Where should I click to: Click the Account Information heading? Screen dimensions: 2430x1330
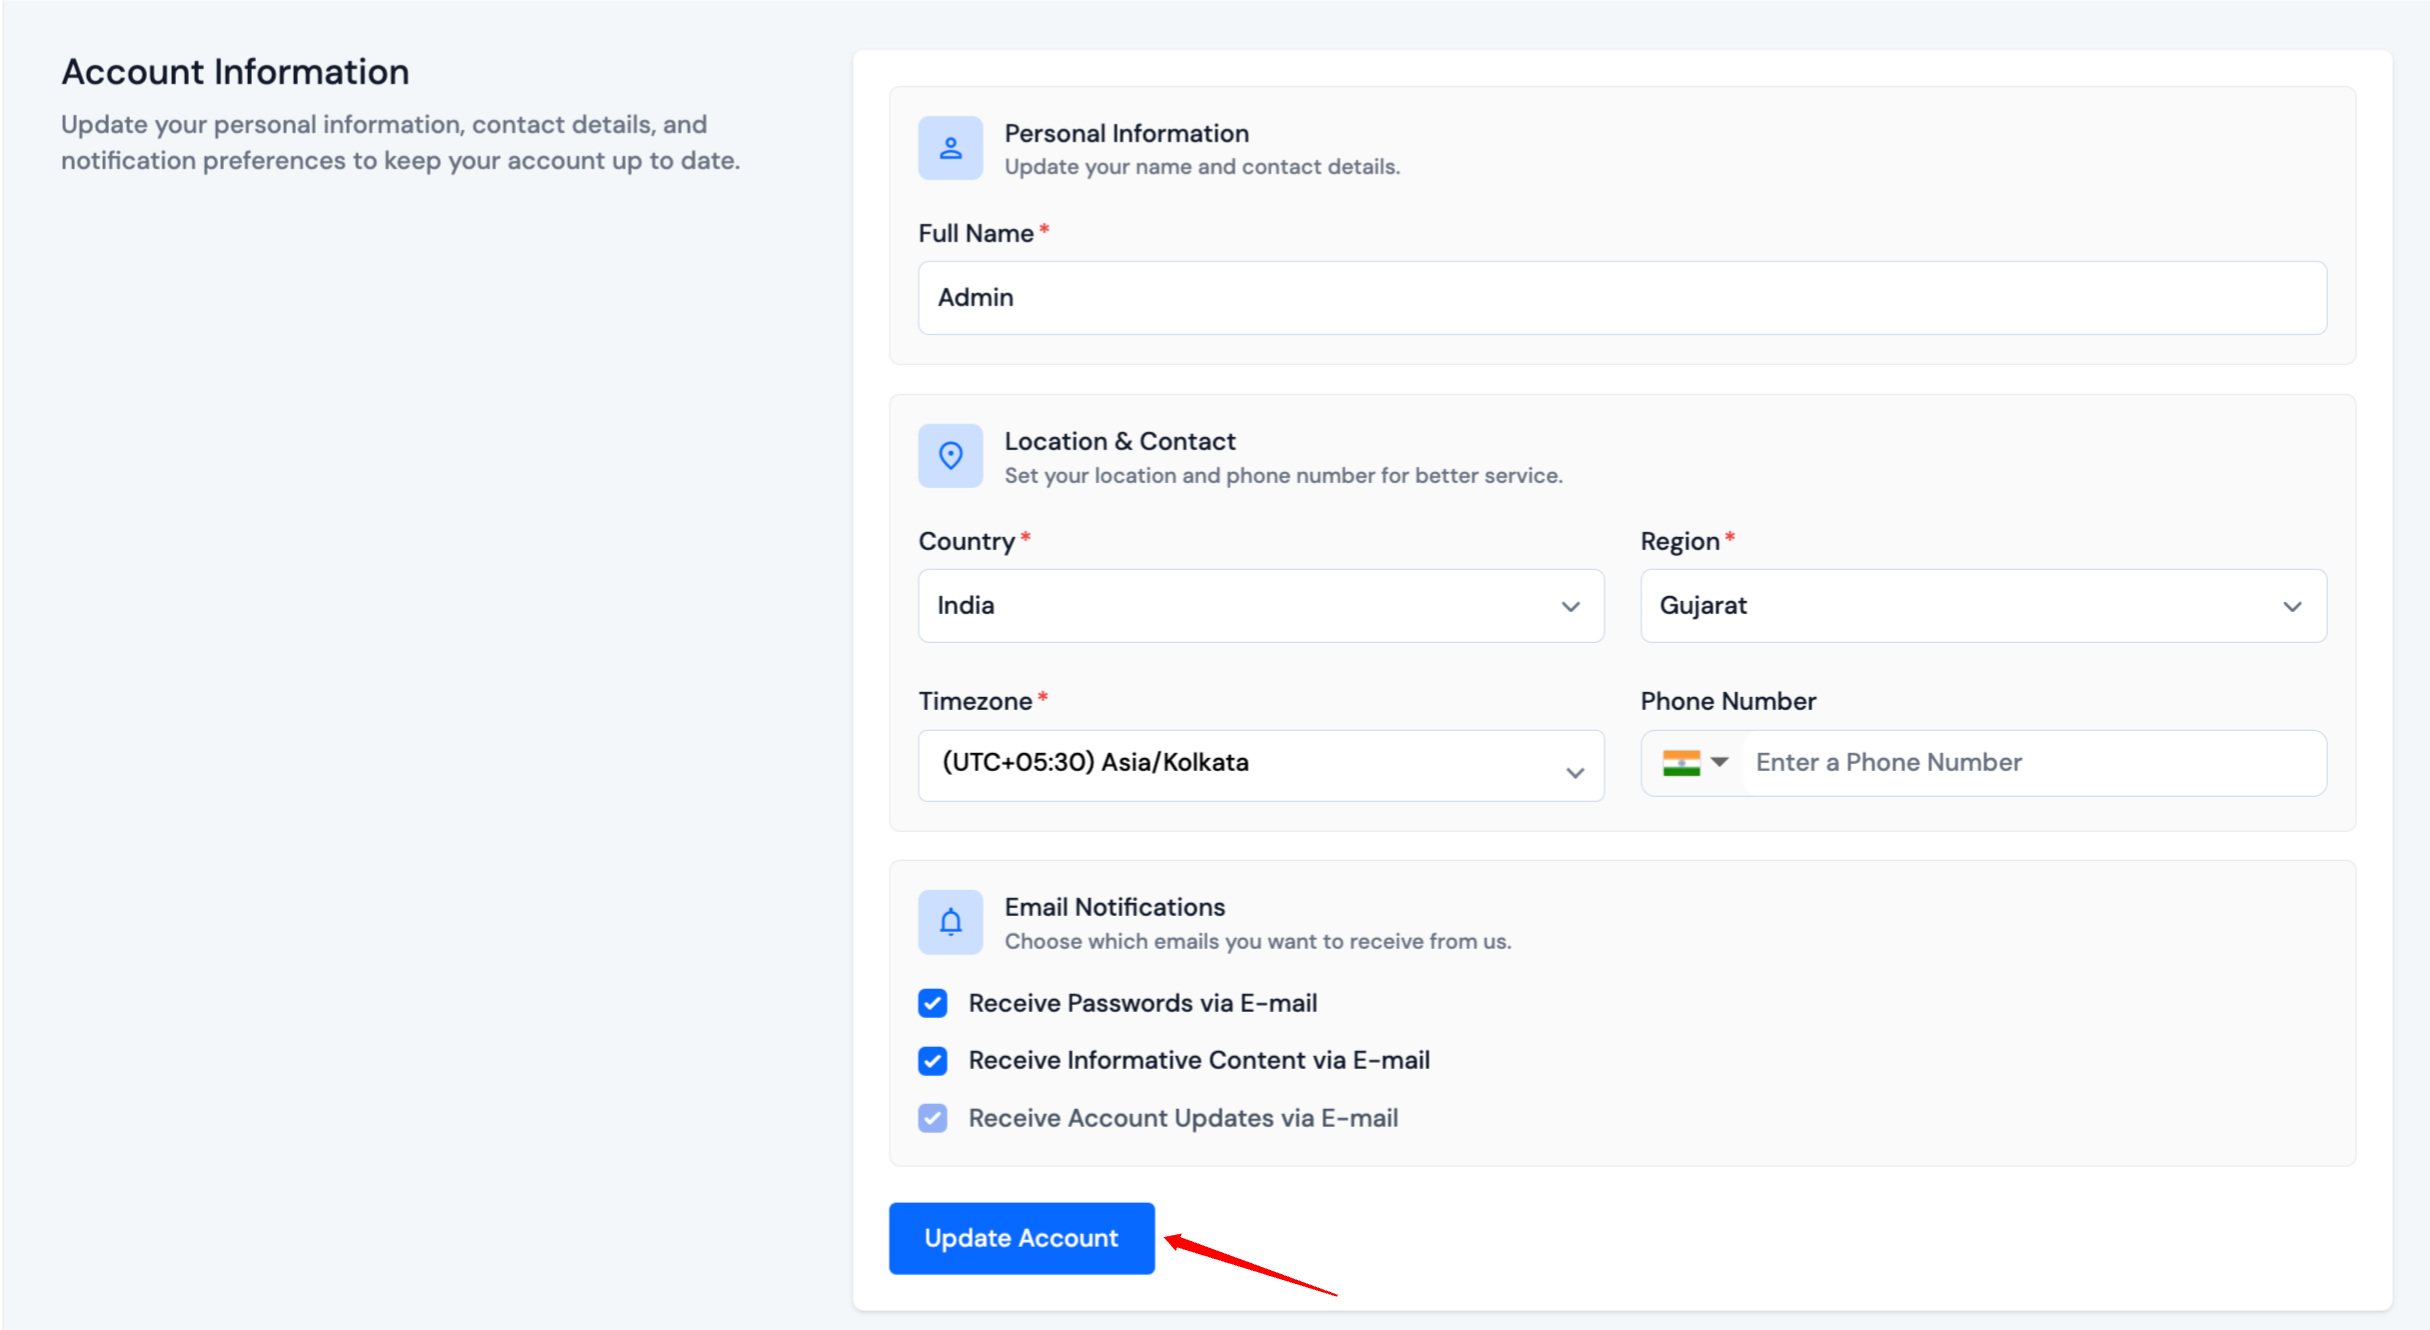[235, 70]
